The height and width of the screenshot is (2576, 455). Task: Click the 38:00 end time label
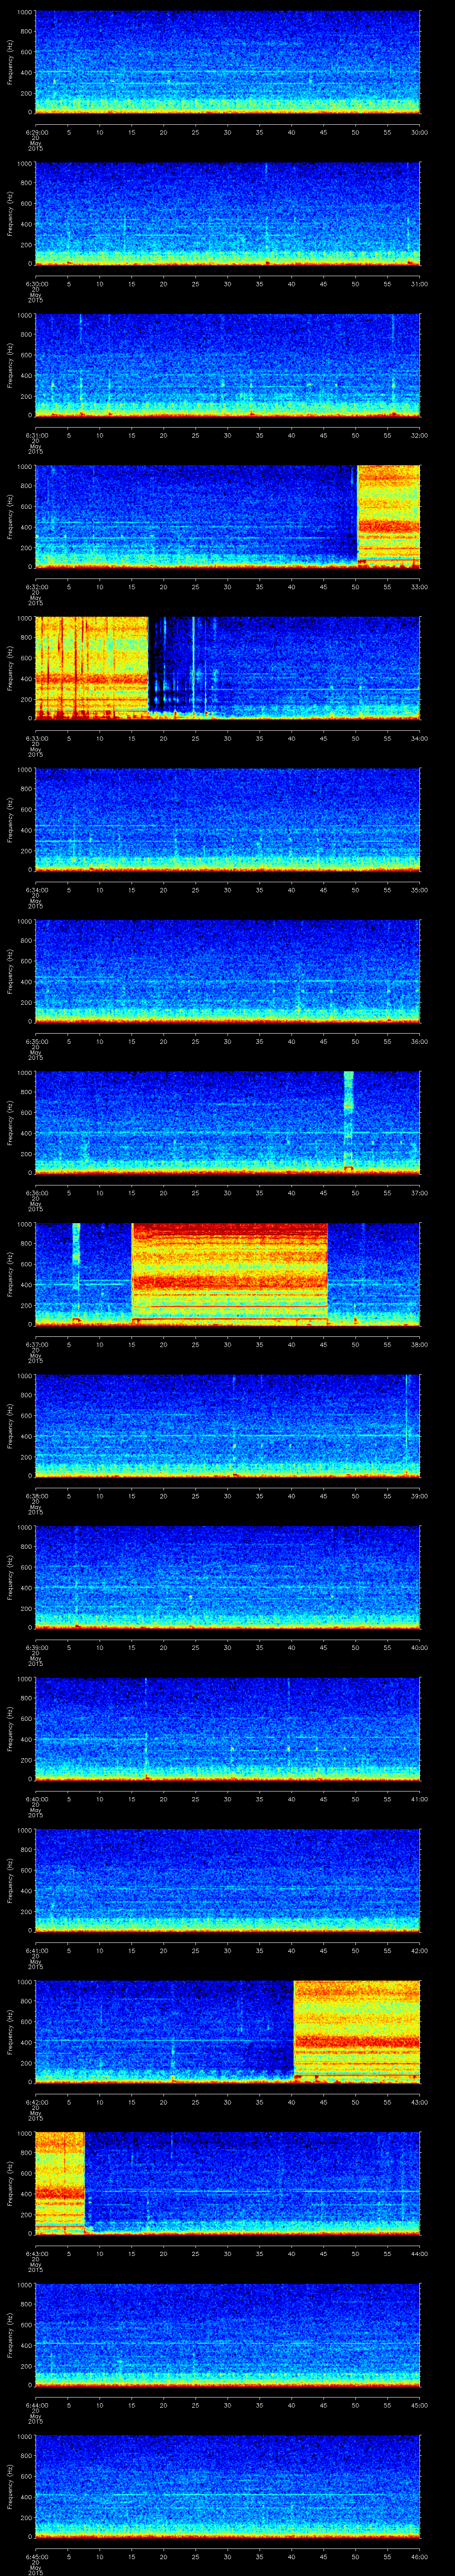[419, 1344]
